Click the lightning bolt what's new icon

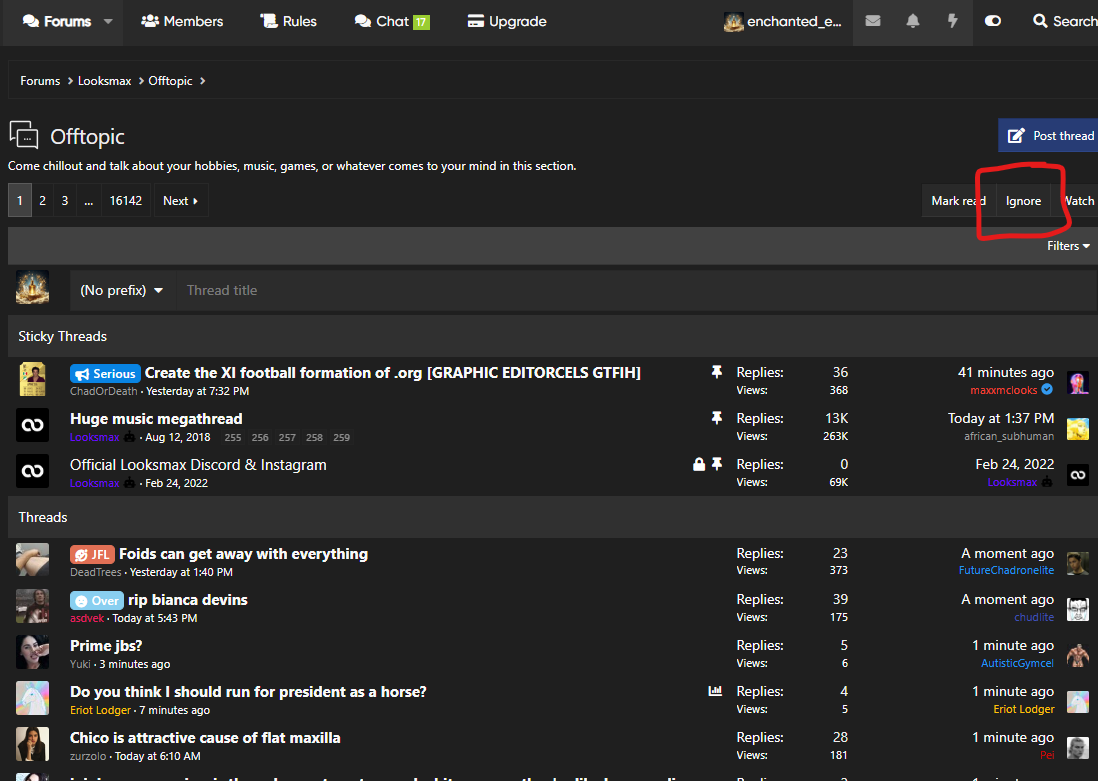pyautogui.click(x=953, y=21)
